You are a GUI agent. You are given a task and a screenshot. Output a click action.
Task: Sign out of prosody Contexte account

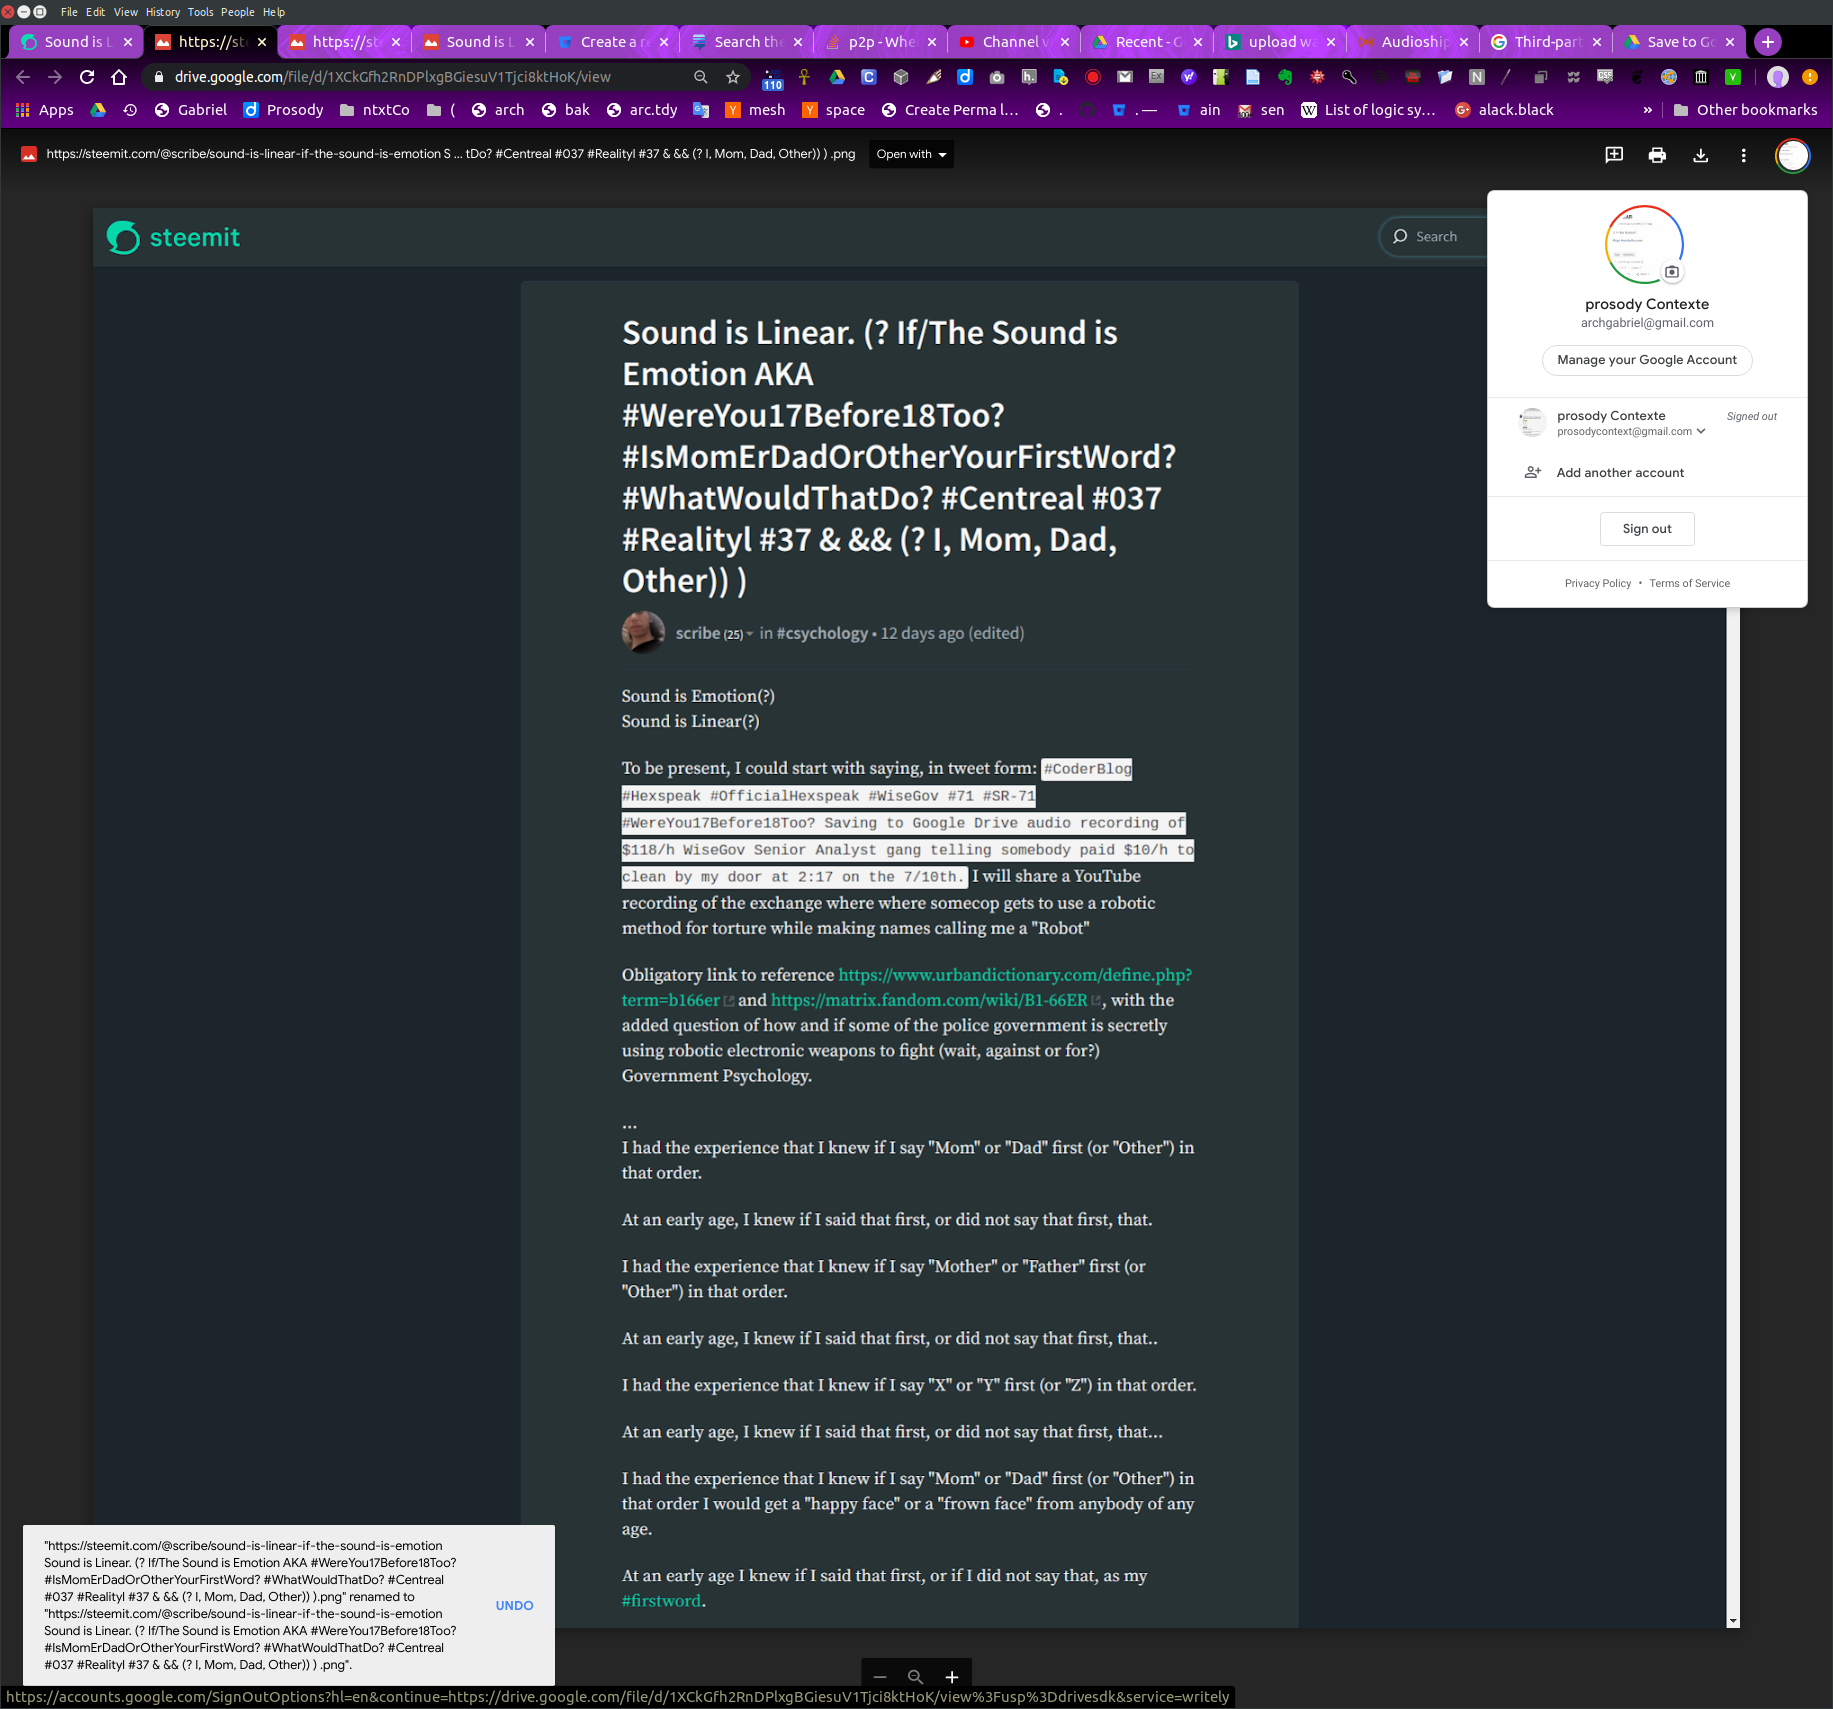[x=1646, y=528]
